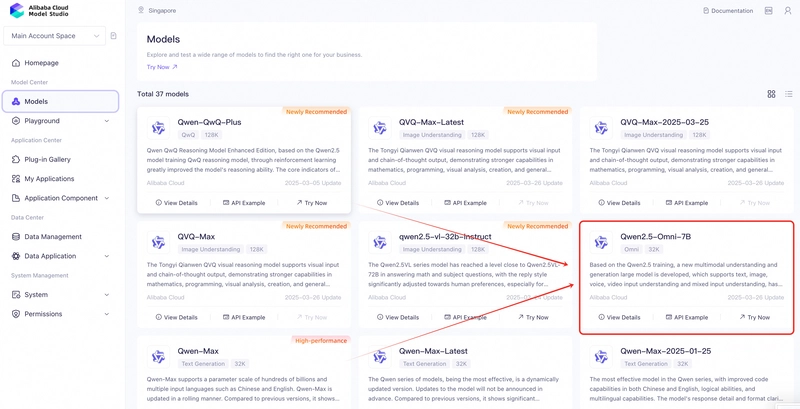800x409 pixels.
Task: Click the Singapore region location icon
Action: 141,10
